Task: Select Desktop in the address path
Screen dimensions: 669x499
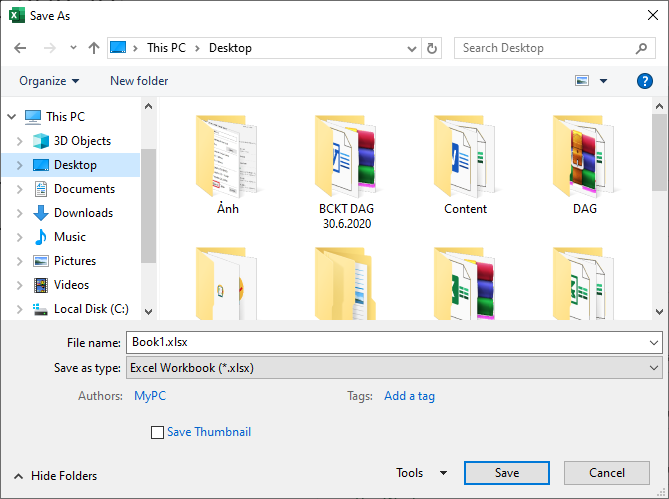Action: (230, 48)
